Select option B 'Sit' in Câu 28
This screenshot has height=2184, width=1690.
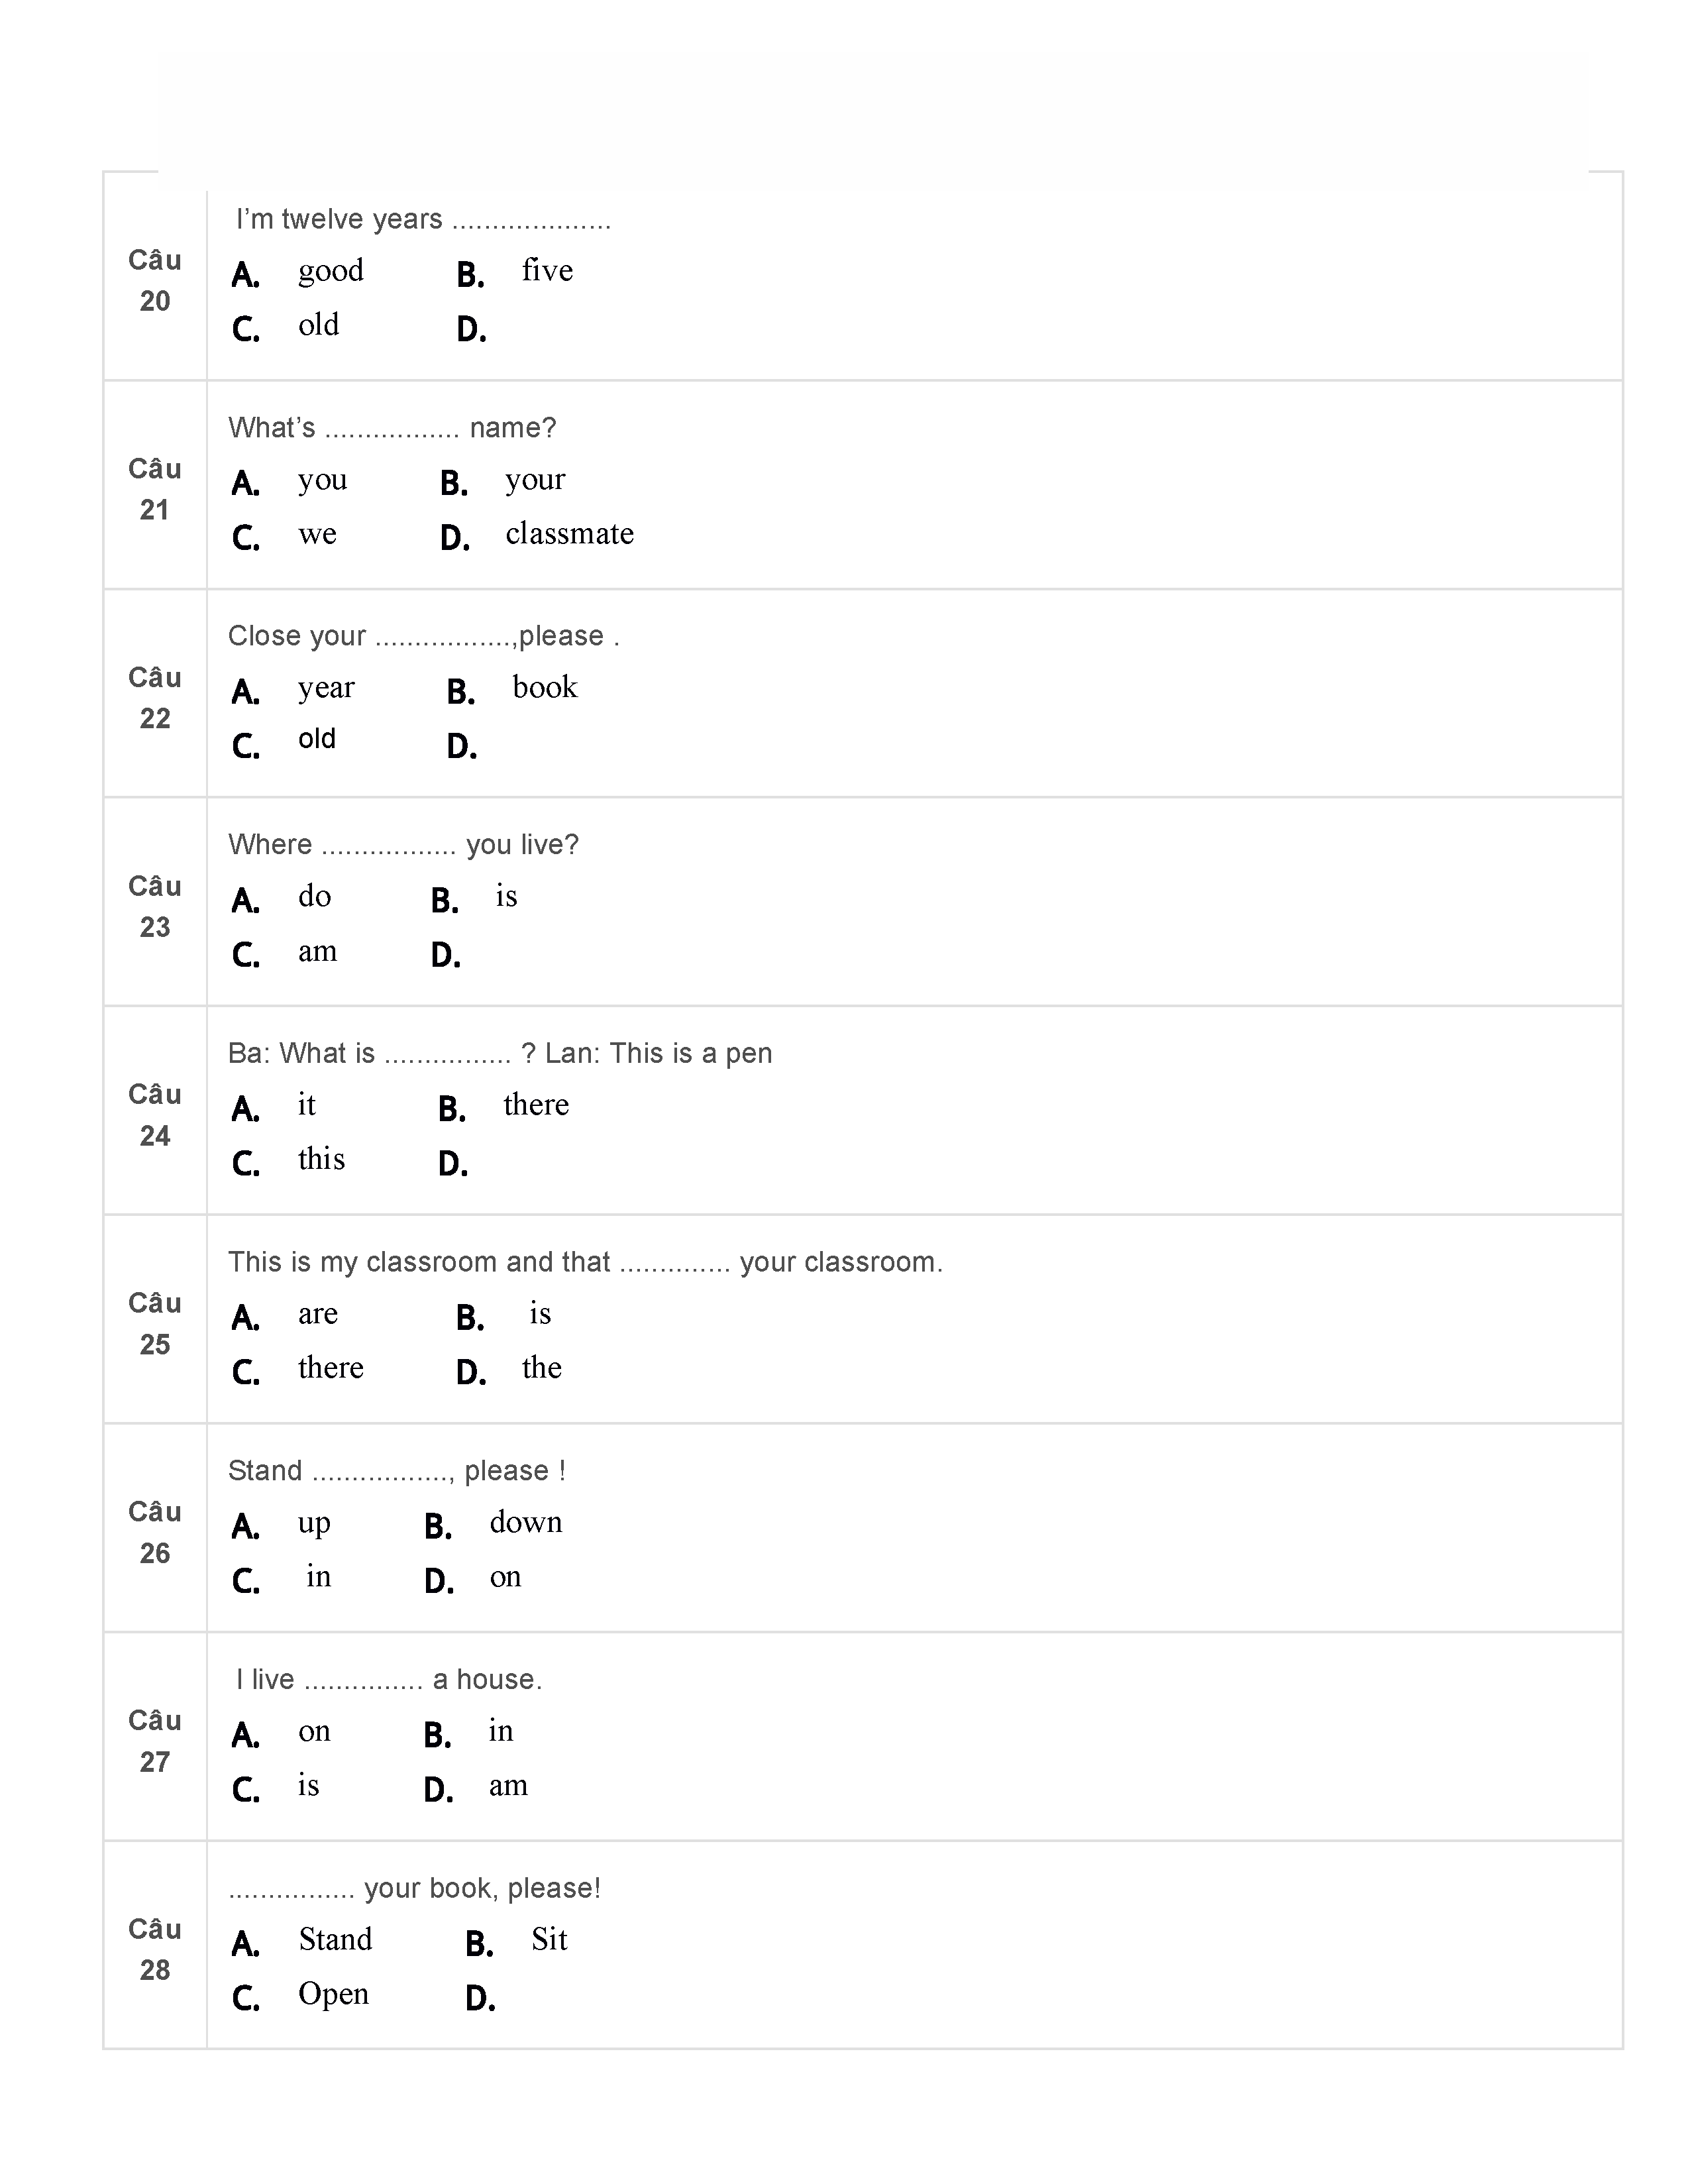(x=549, y=1940)
